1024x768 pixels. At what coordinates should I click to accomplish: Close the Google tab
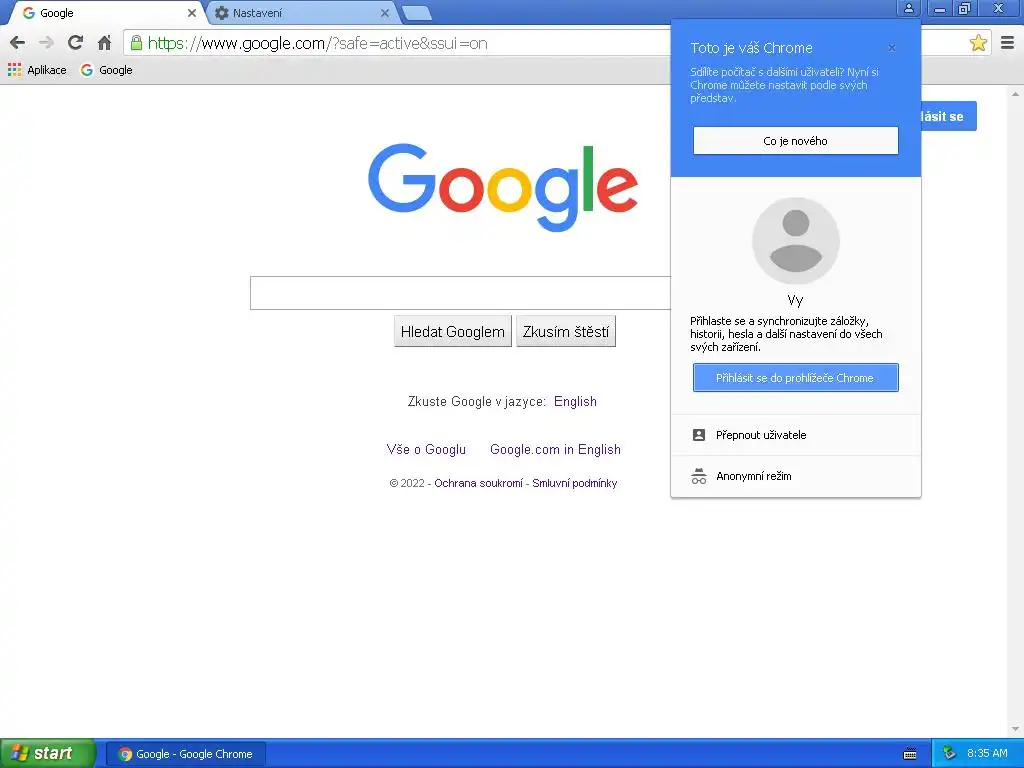click(x=192, y=13)
